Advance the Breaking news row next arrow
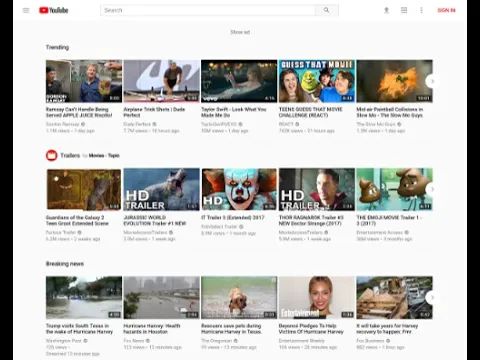The image size is (480, 360). (432, 297)
